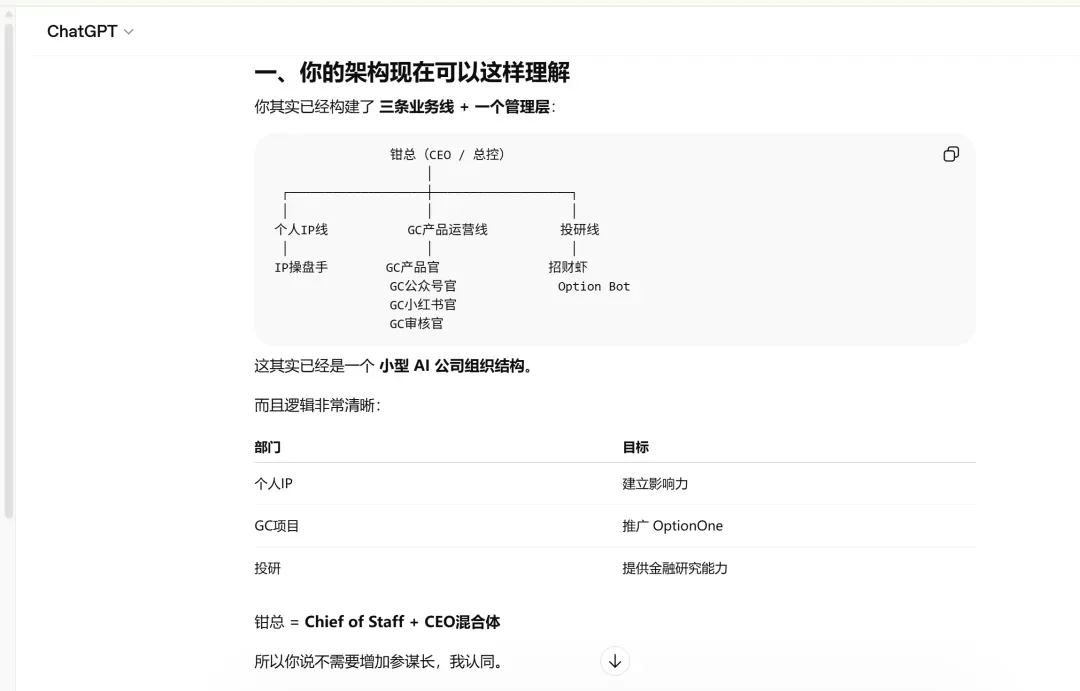Click 钳总 (CEO / 总控) in the diagram
The width and height of the screenshot is (1080, 691).
447,154
